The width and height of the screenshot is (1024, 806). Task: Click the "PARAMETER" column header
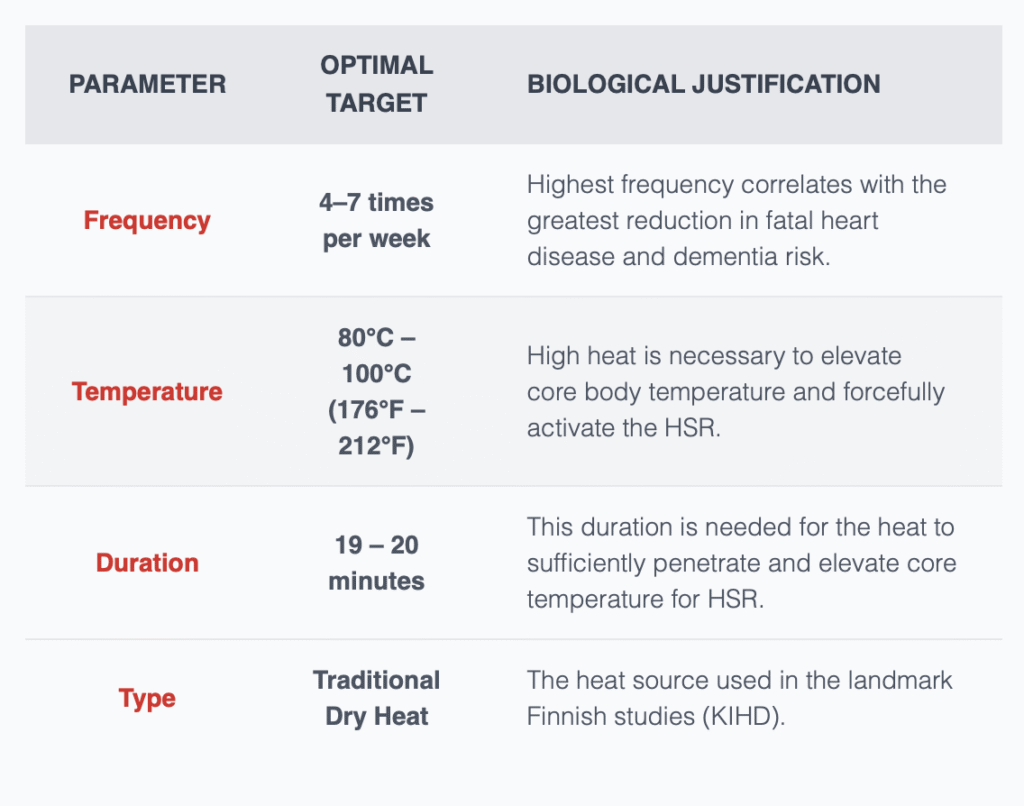147,84
